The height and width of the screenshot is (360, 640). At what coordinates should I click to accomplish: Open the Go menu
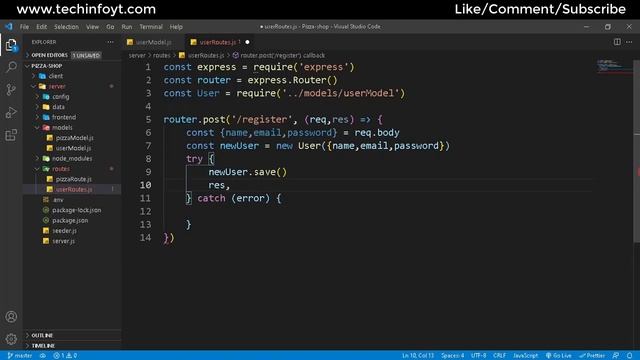[110, 27]
